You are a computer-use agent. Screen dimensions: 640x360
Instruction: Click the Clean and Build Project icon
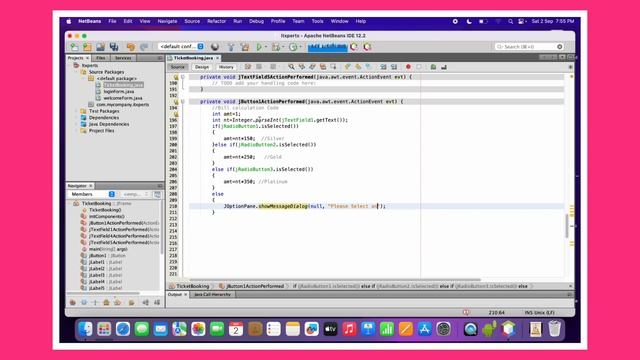(245, 47)
